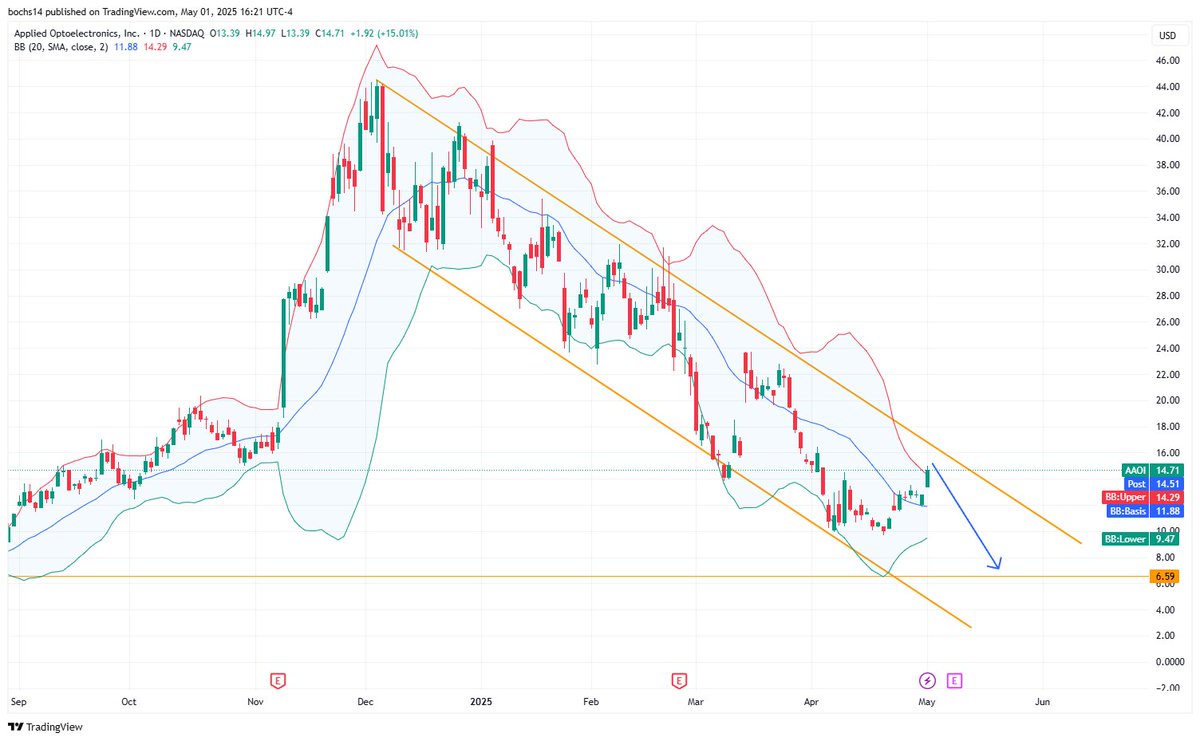The height and width of the screenshot is (741, 1200).
Task: Click the +1.92 (+15.01%) change value
Action: click(384, 33)
